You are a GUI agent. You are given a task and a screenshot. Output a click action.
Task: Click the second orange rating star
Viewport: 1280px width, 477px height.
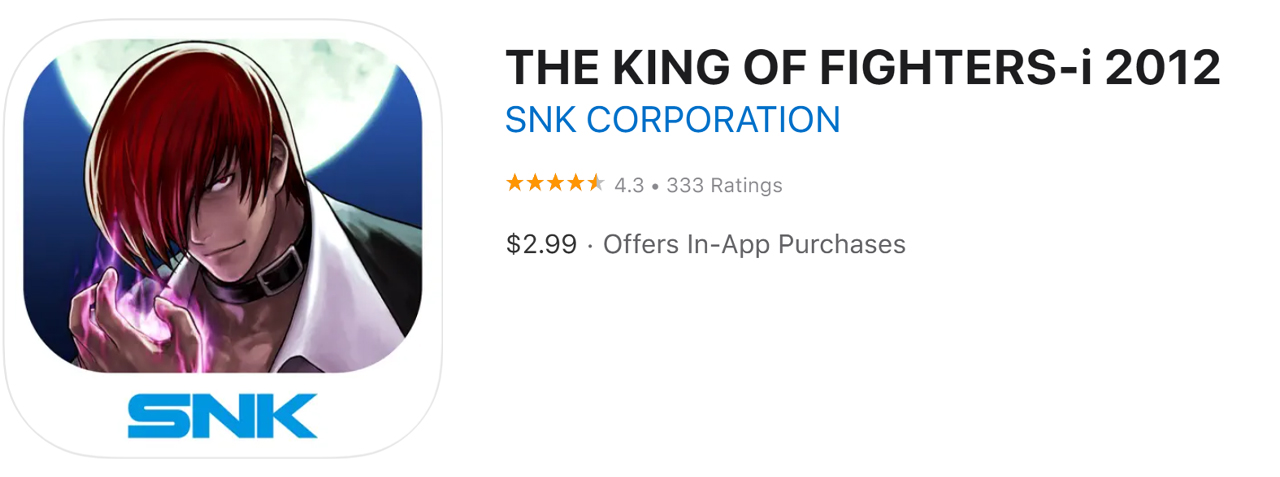[535, 183]
